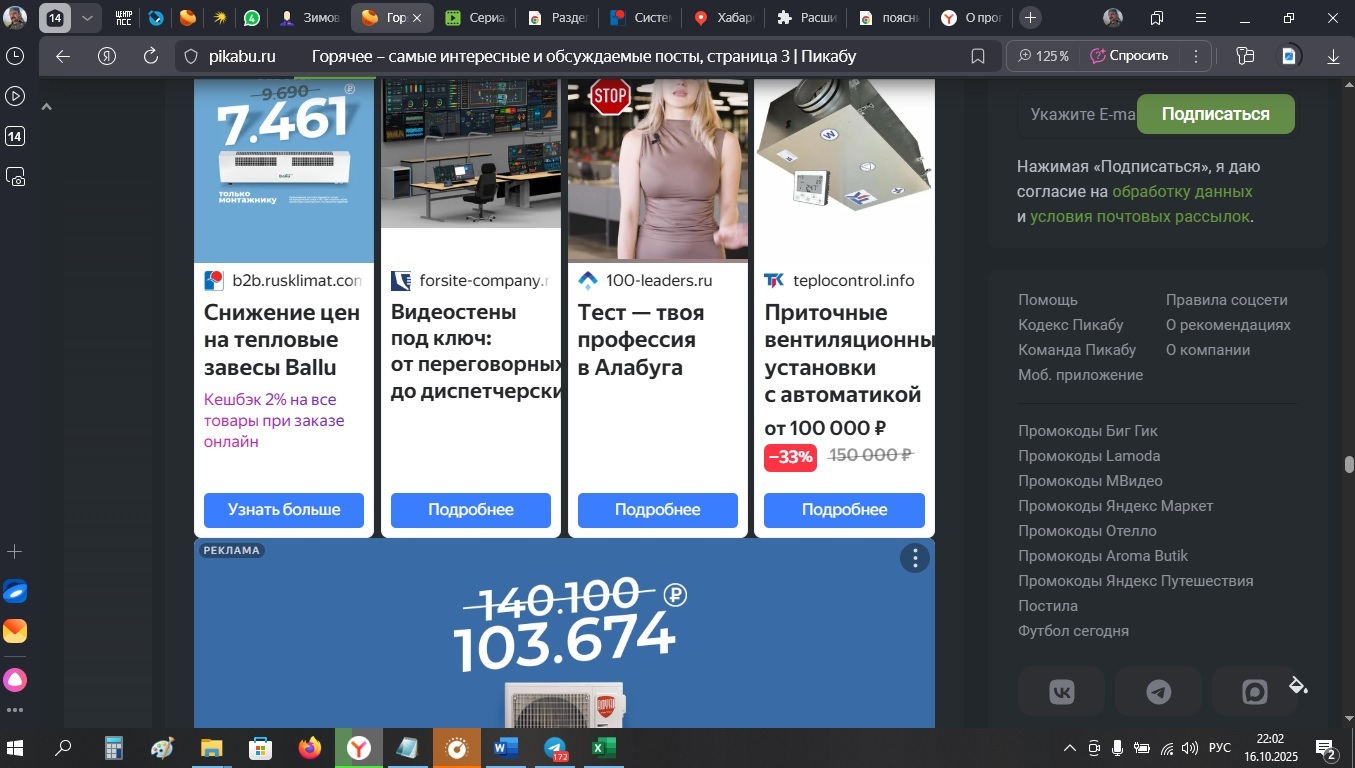Viewport: 1355px width, 768px height.
Task: Click the VK social network icon
Action: click(x=1061, y=691)
